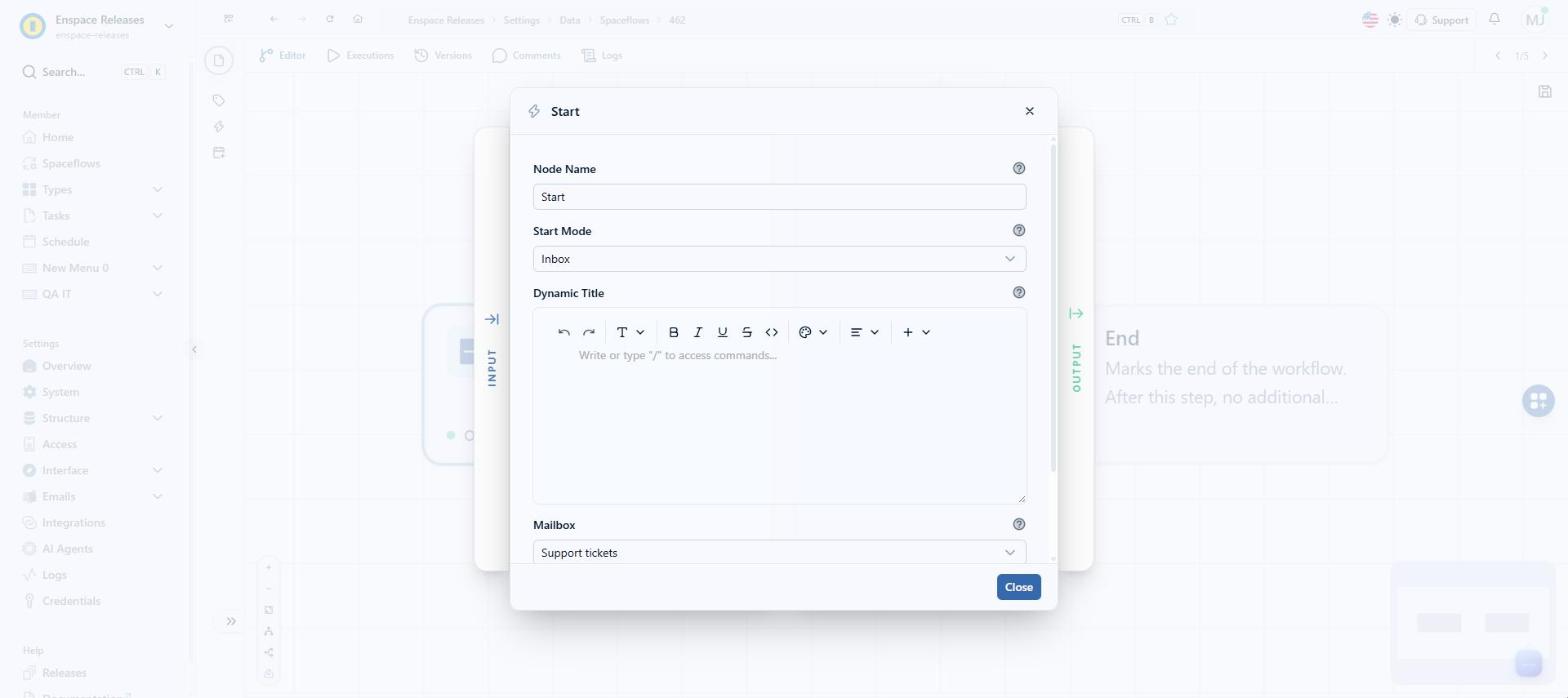Click the OUTPUT side panel tab
Viewport: 1568px width, 698px height.
tap(1076, 350)
